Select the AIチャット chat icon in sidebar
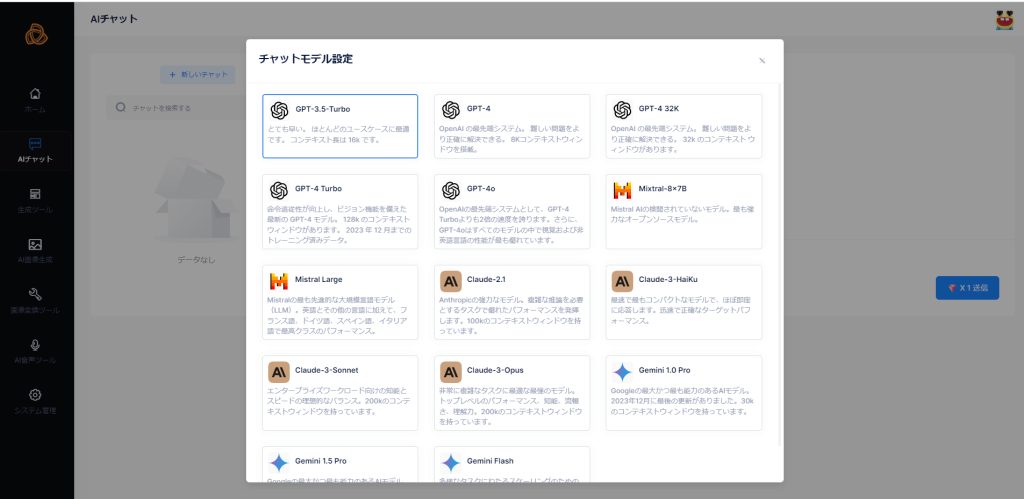 36,144
